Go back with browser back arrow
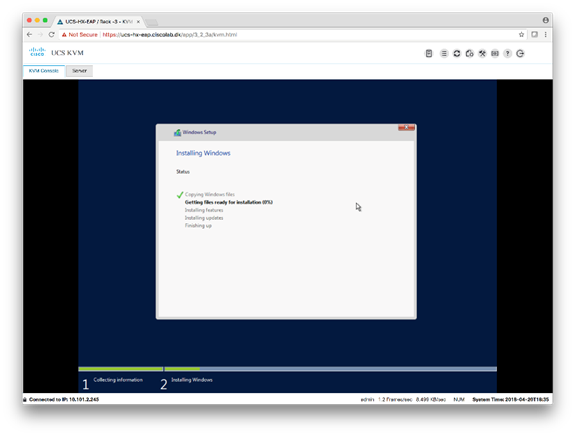The image size is (575, 436). point(30,34)
